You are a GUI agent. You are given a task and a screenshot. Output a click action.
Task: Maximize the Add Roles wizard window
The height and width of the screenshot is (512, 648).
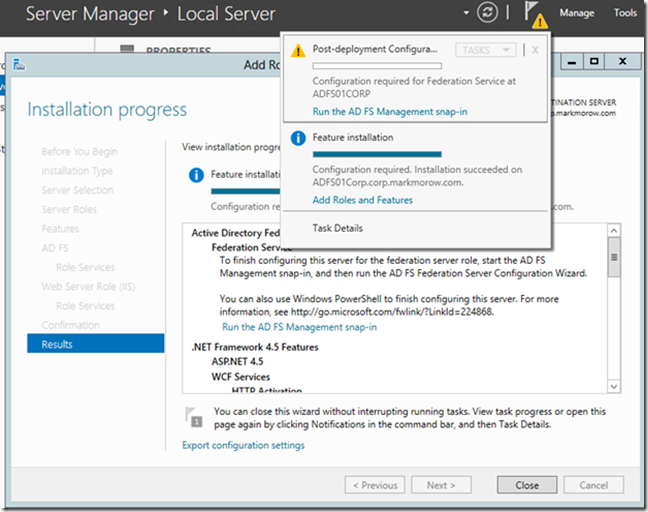coord(594,62)
